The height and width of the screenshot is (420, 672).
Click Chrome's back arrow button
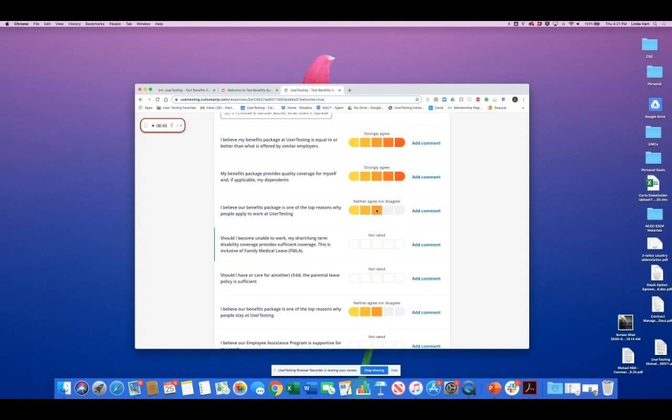pyautogui.click(x=141, y=99)
